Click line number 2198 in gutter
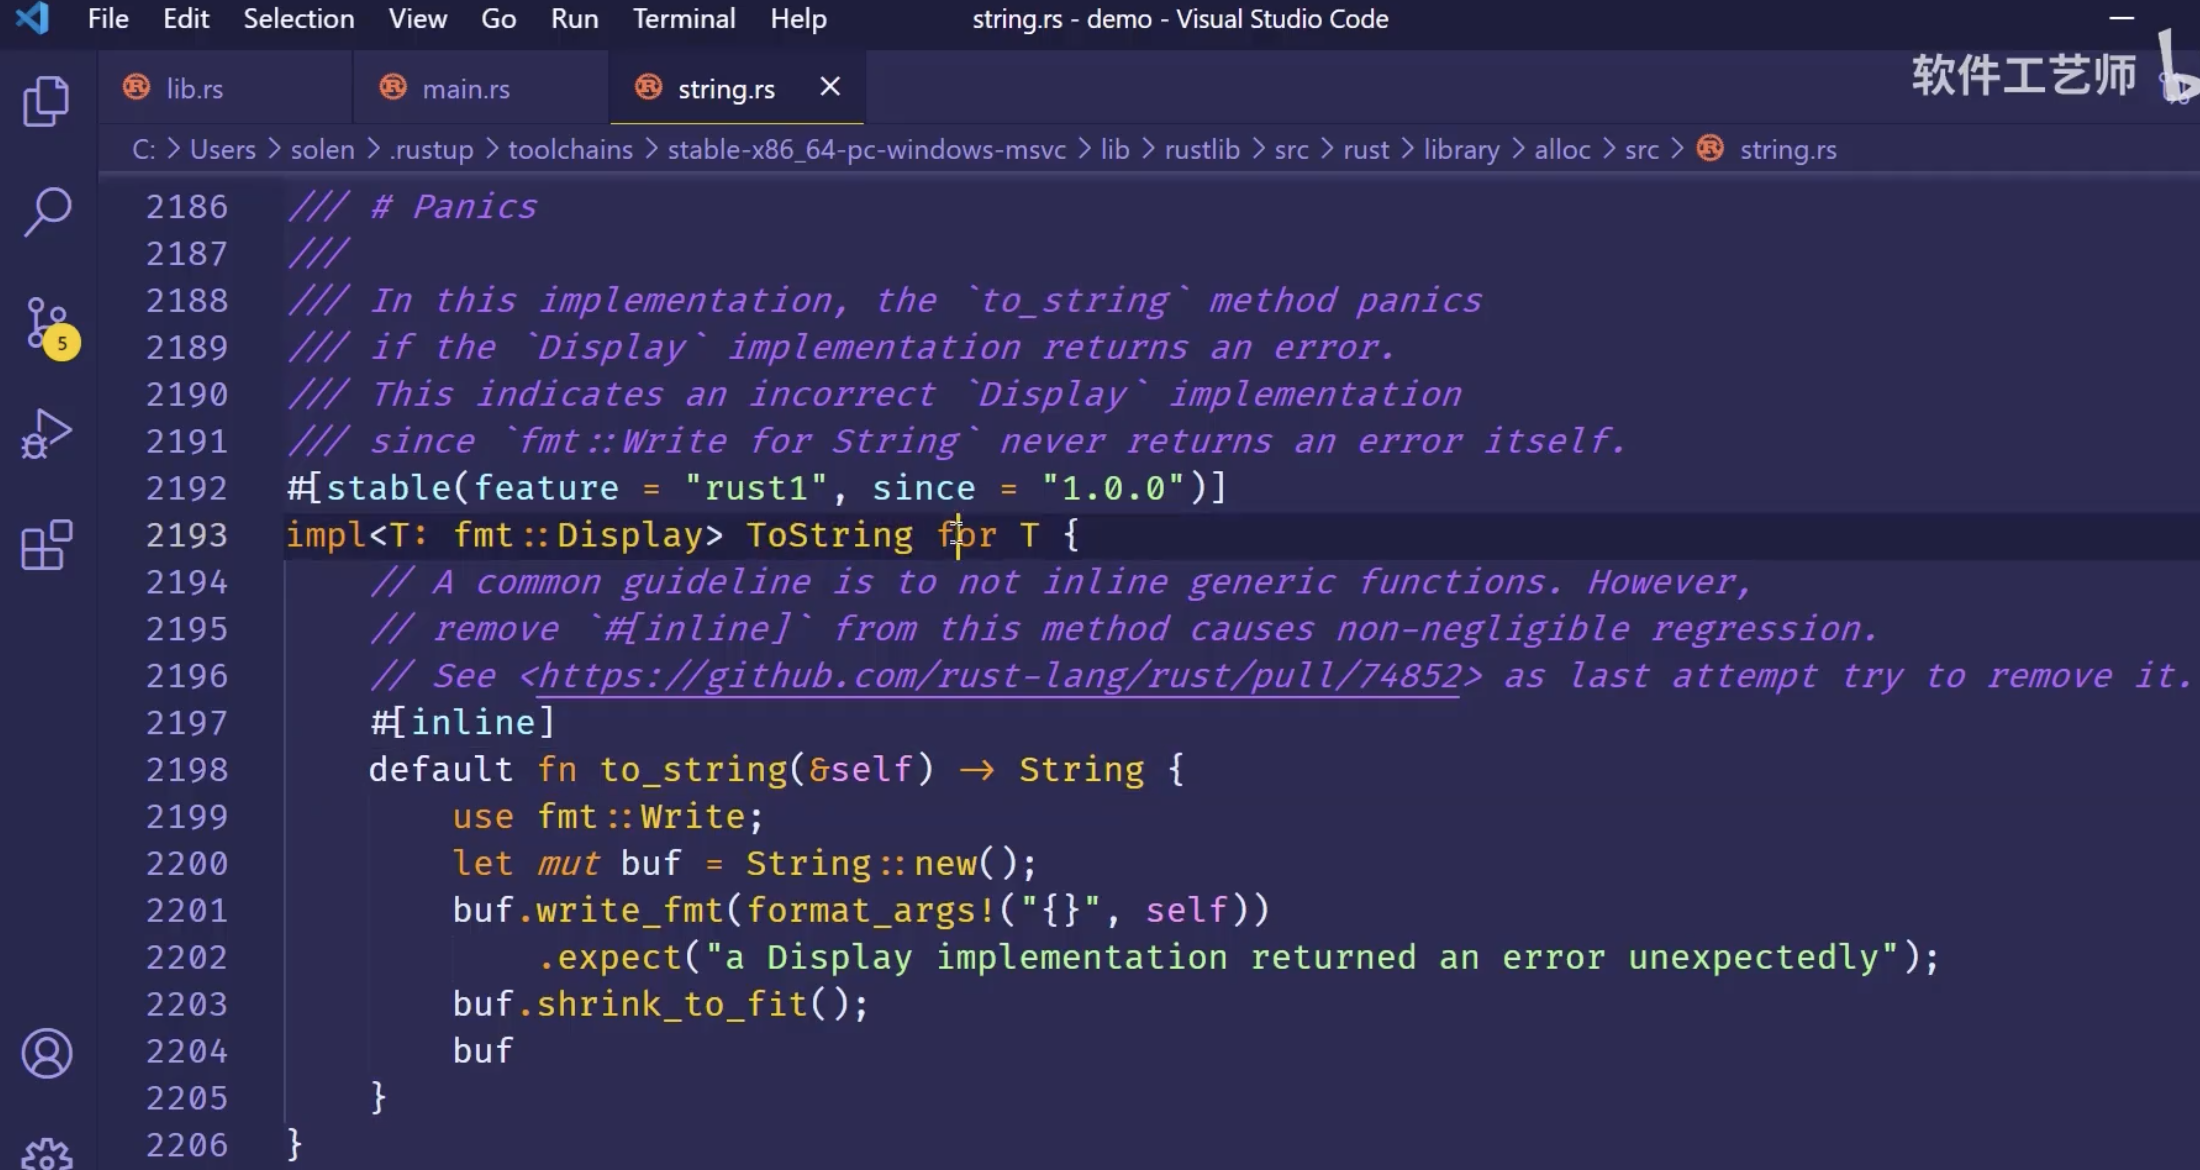 187,770
